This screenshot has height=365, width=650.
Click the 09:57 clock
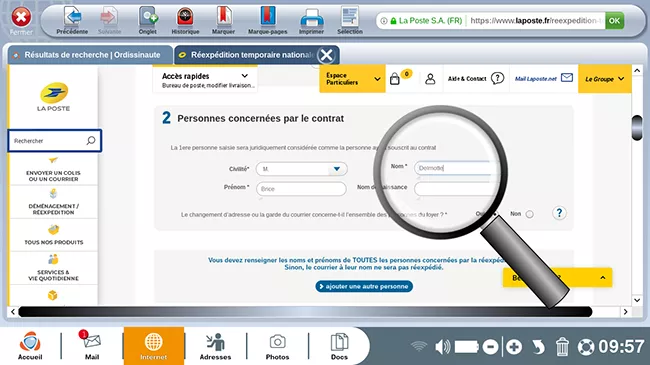click(621, 347)
